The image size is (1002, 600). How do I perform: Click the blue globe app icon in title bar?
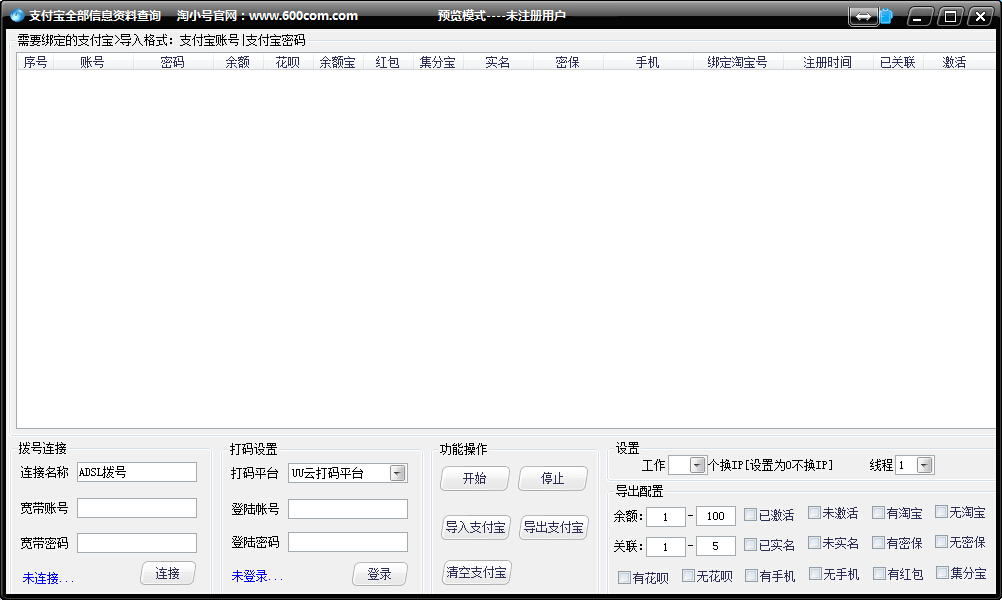(x=17, y=15)
